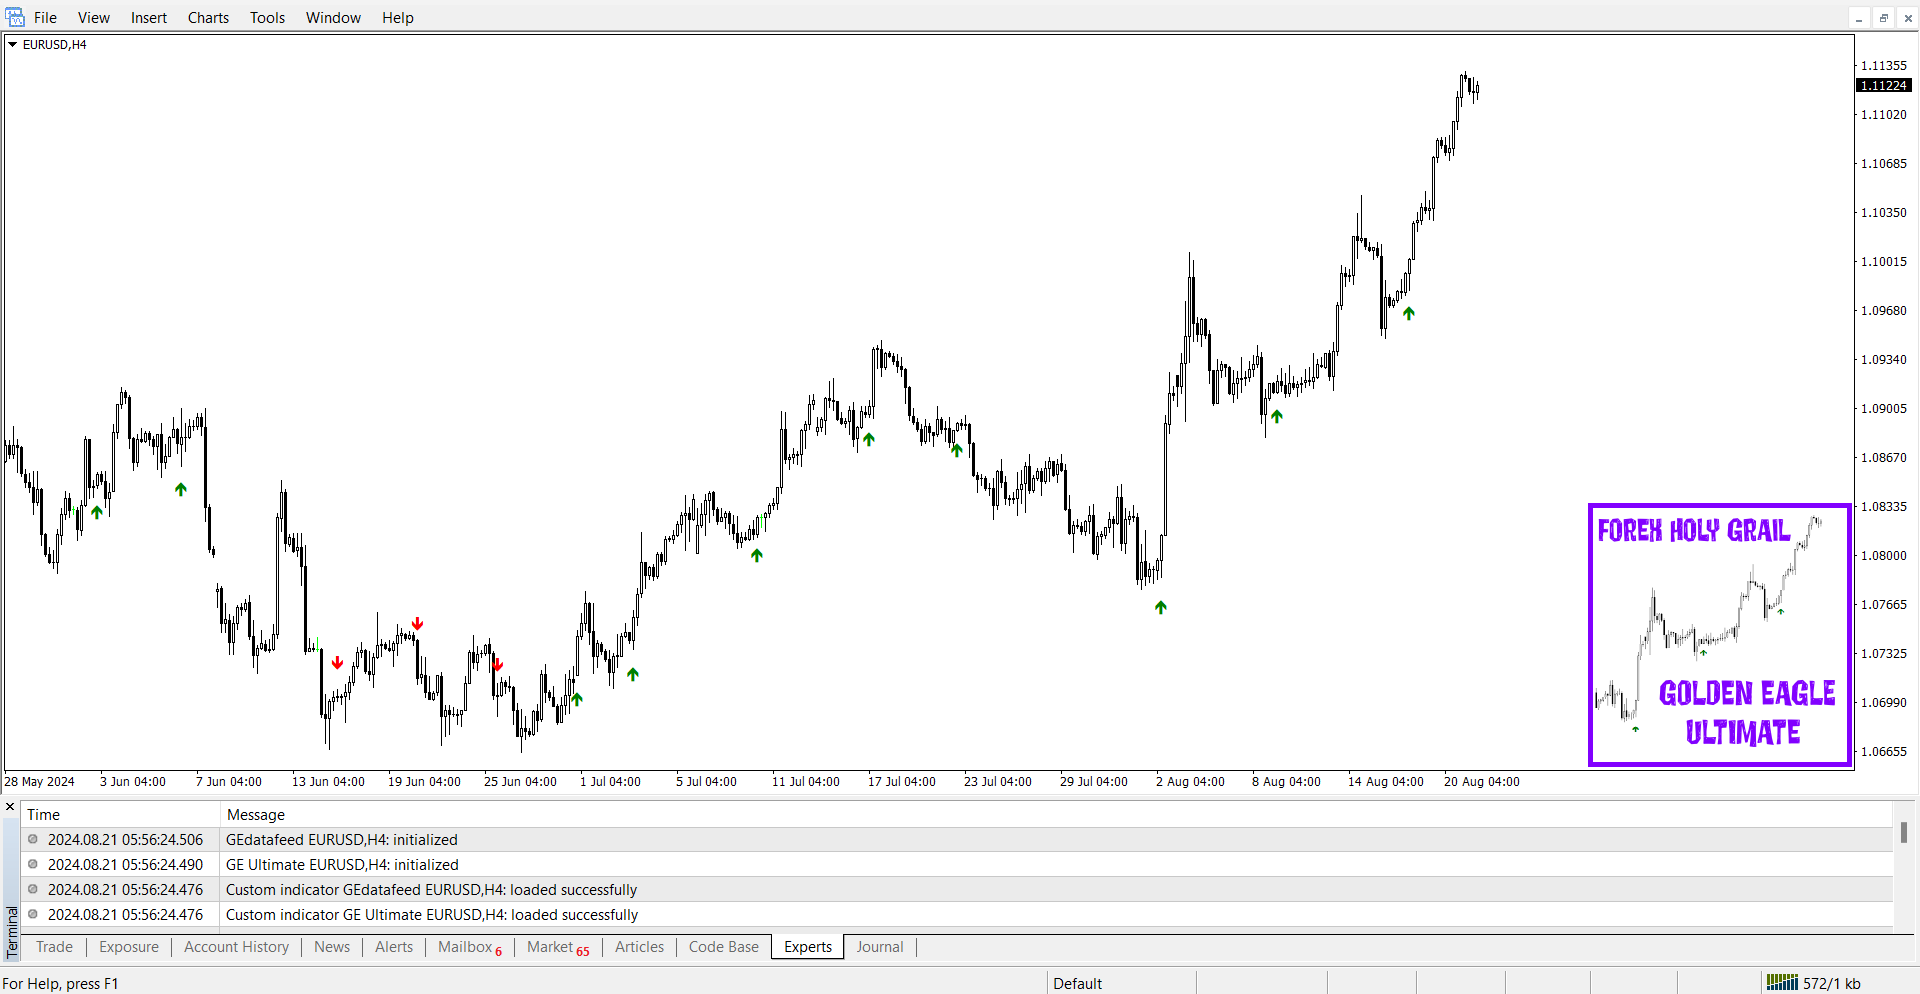Click the Golden Eagle Ultimate logo image
This screenshot has width=1920, height=994.
point(1719,635)
